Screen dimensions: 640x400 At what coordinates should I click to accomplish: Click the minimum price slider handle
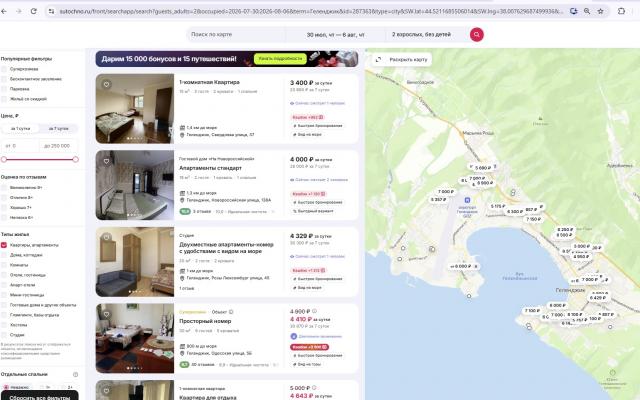click(4, 160)
